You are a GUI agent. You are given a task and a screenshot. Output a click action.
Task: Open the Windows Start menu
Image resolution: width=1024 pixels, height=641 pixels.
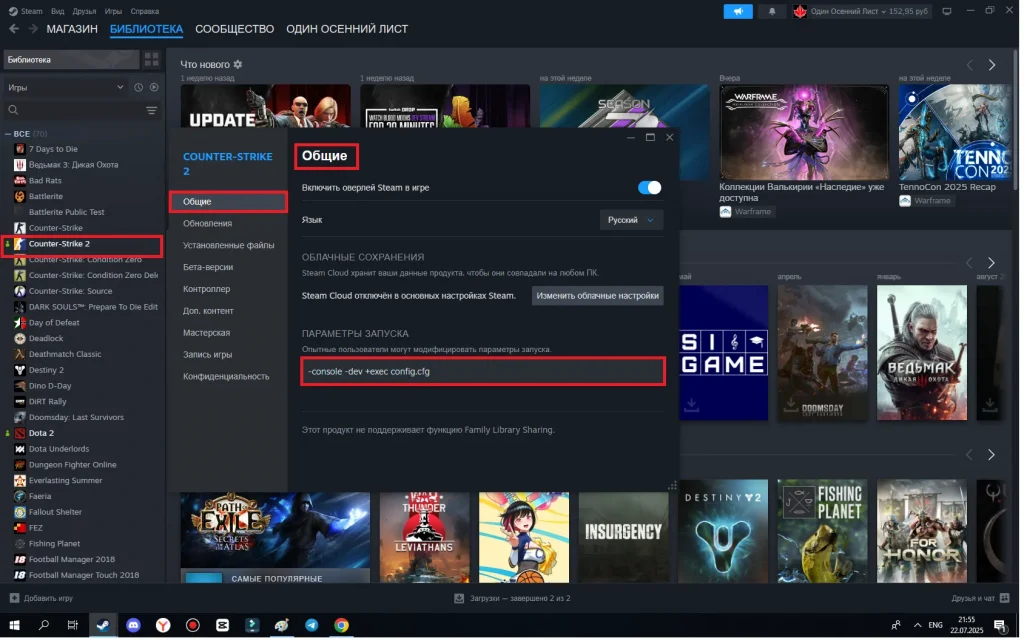(14, 625)
